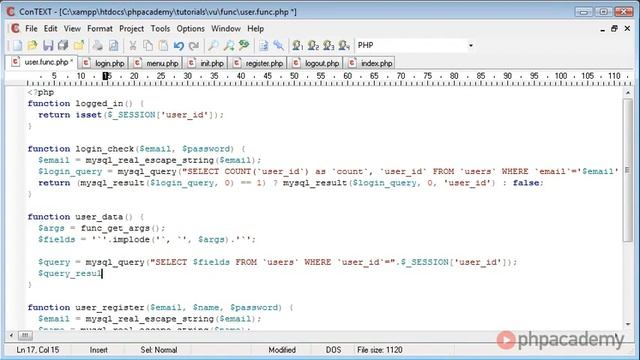
Task: Click the vertical scrollbar down arrow
Action: pos(628,324)
